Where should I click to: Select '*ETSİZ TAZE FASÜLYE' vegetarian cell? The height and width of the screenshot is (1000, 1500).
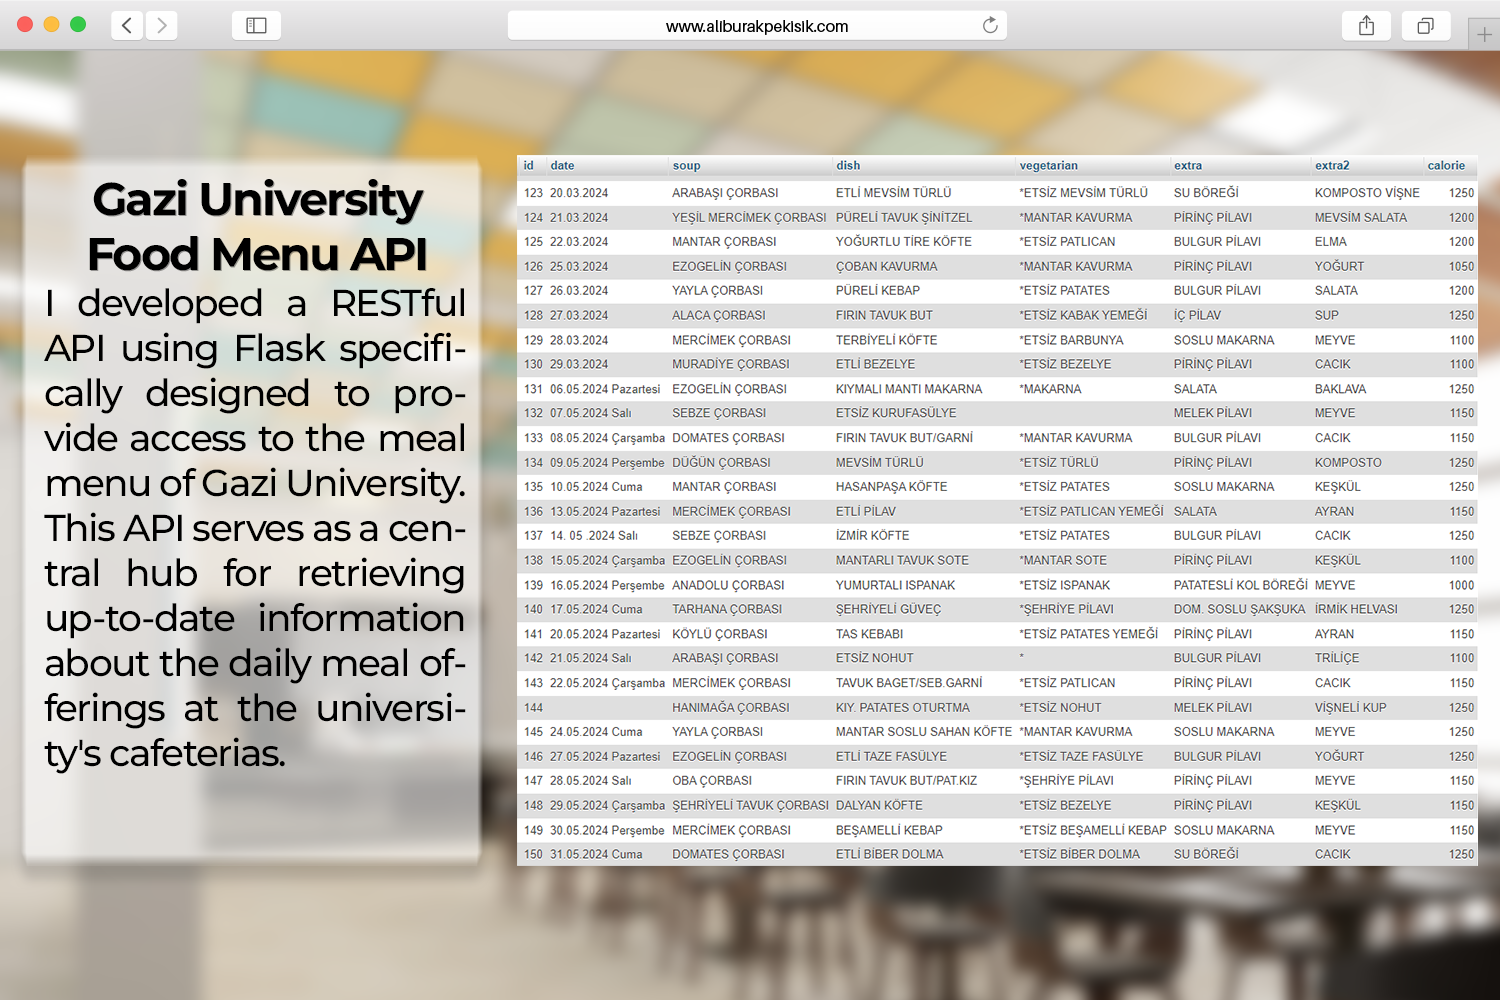[x=1081, y=757]
